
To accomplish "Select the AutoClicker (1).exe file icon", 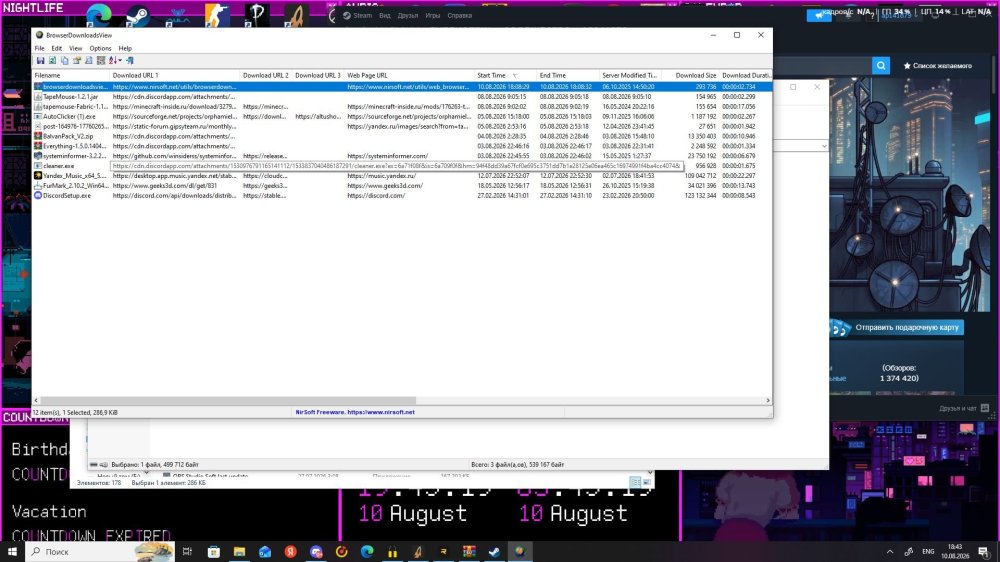I will point(38,117).
